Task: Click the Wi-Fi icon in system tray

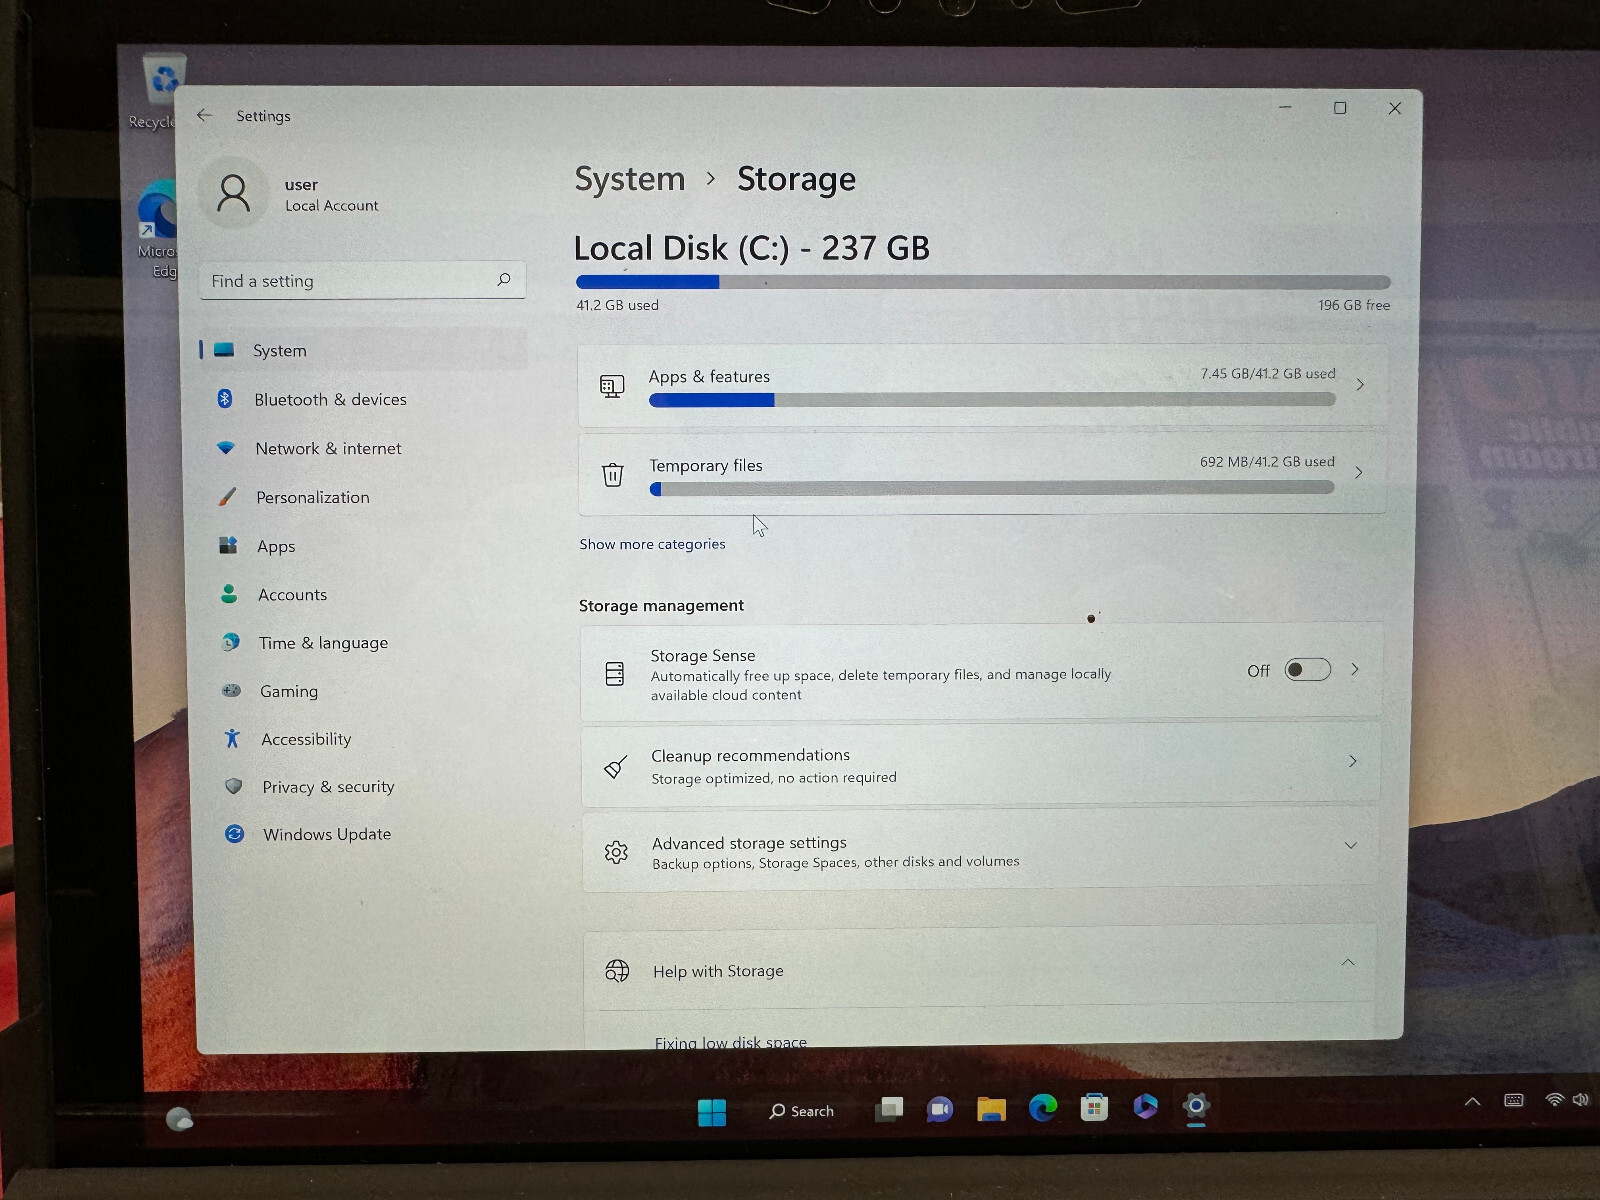Action: coord(1554,1099)
